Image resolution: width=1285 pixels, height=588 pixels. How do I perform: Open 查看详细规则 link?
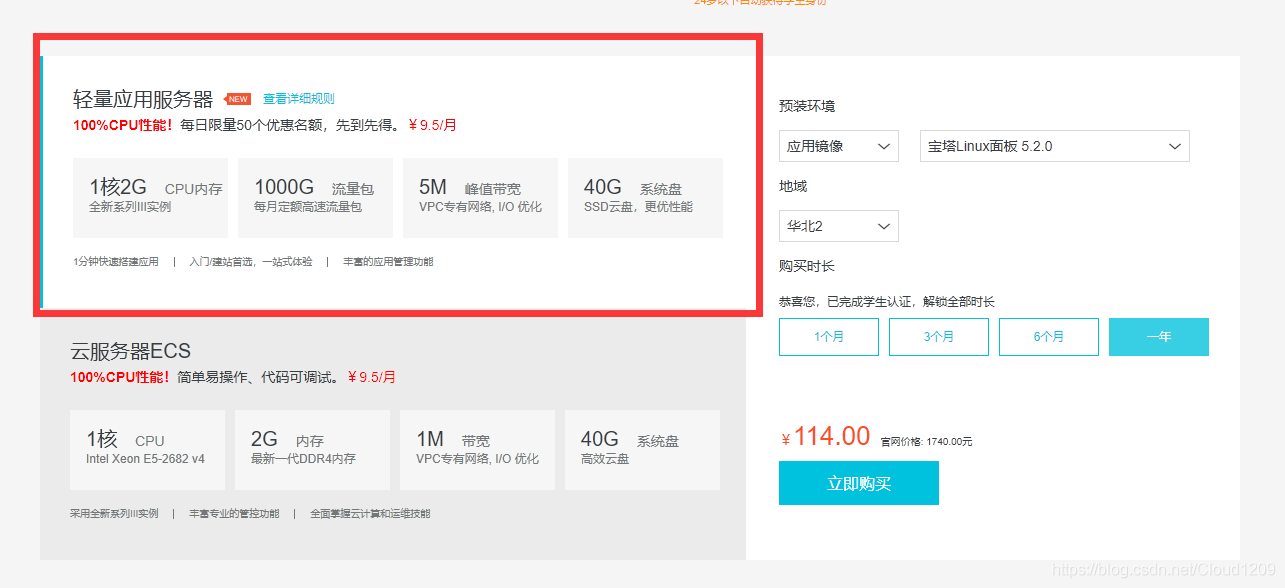coord(298,99)
